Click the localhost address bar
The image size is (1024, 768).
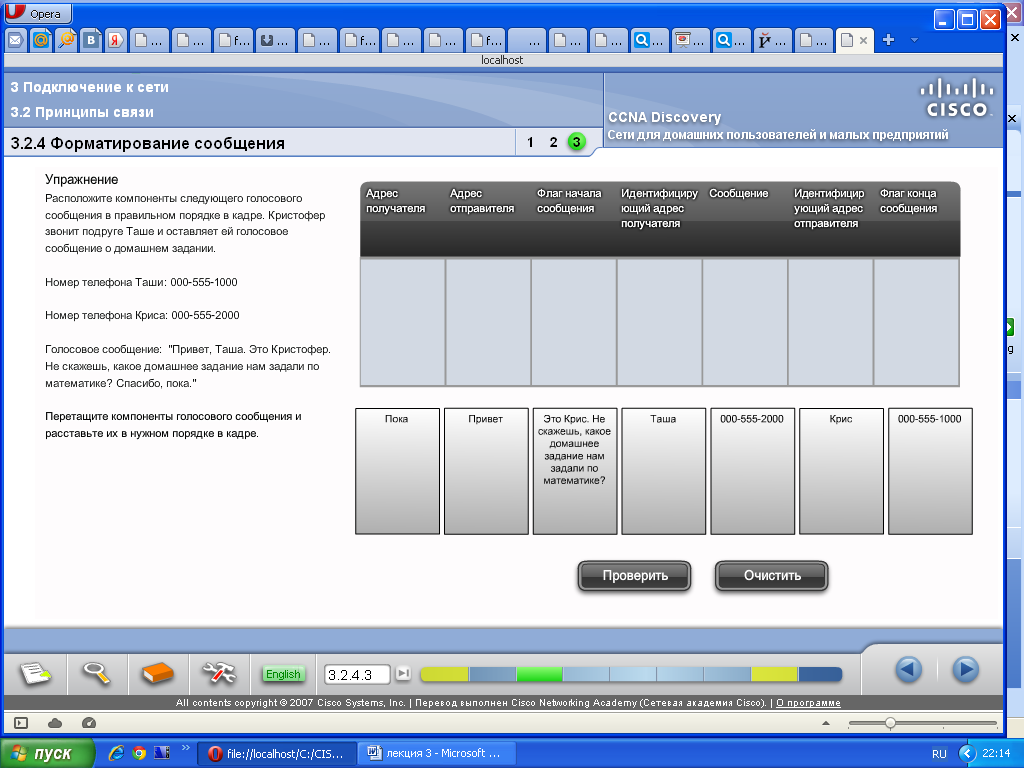[503, 60]
